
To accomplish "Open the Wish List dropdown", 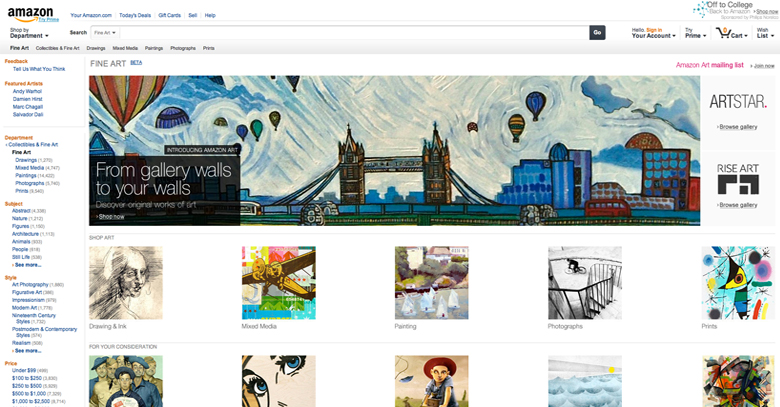I will 765,33.
